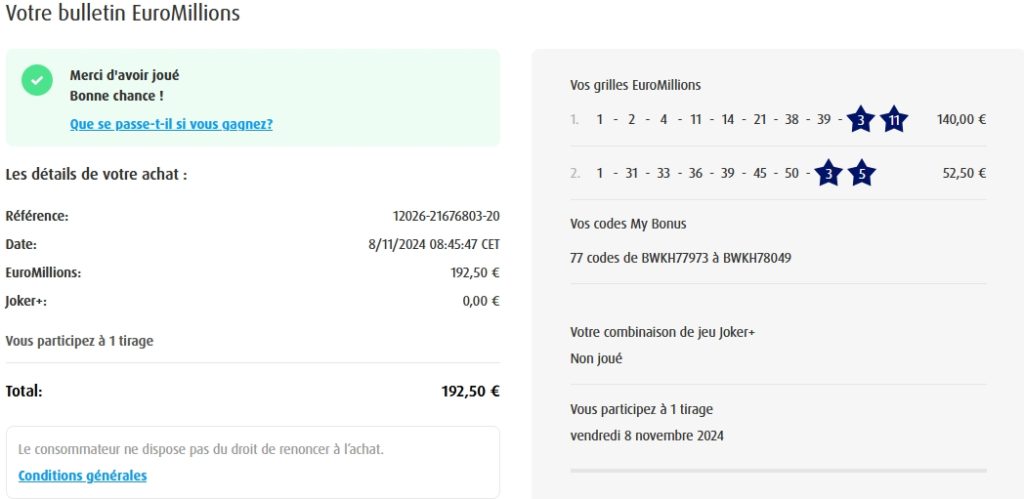Click the "Non joué" Joker+ status
Screen dimensions: 1024x499
596,358
